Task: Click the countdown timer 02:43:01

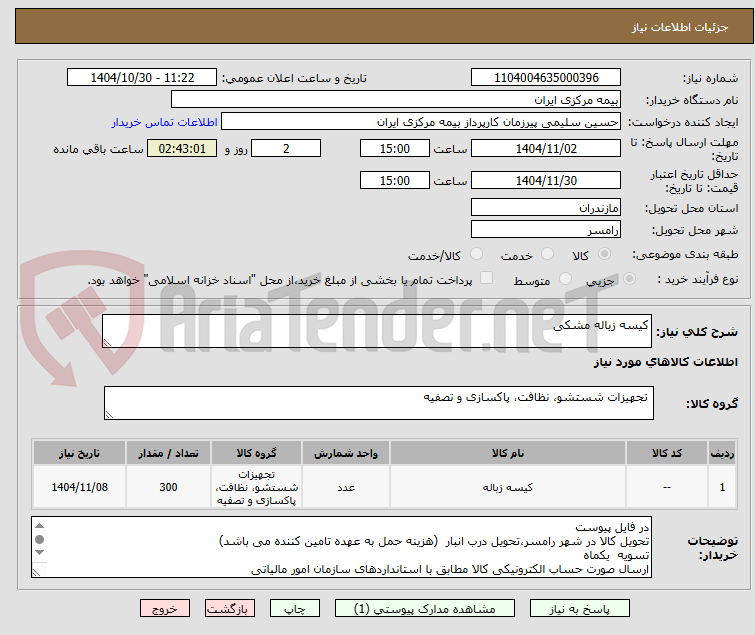Action: point(182,148)
